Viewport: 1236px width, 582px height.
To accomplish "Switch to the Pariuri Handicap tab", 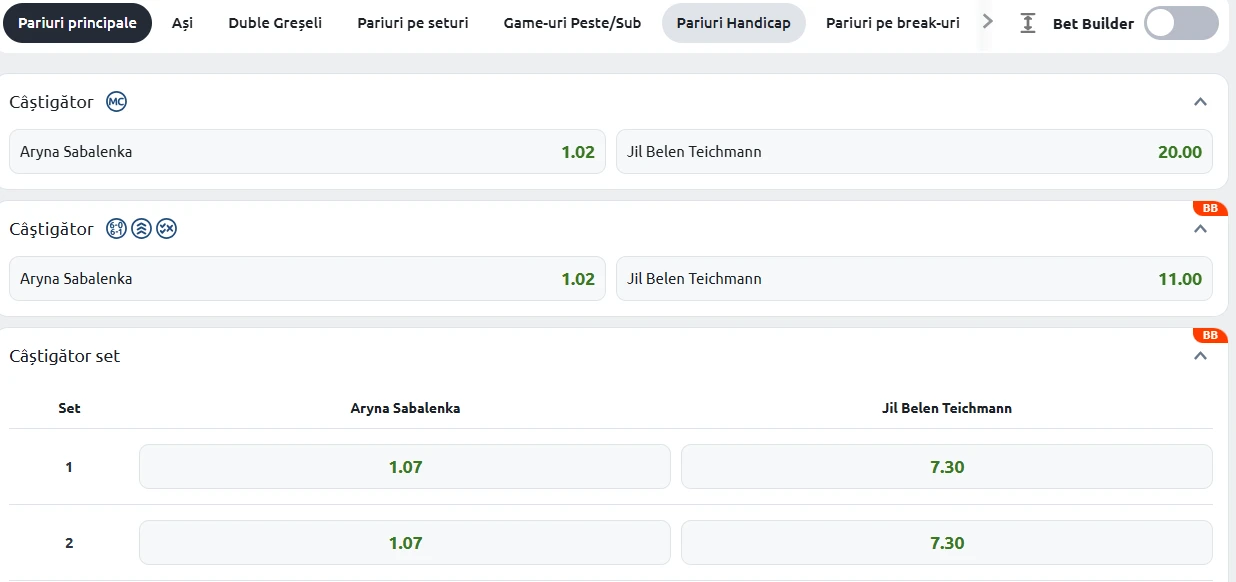I will coord(734,23).
